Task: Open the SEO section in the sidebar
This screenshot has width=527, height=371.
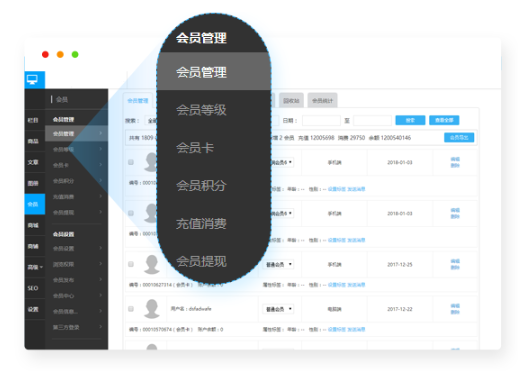Action: pos(33,288)
